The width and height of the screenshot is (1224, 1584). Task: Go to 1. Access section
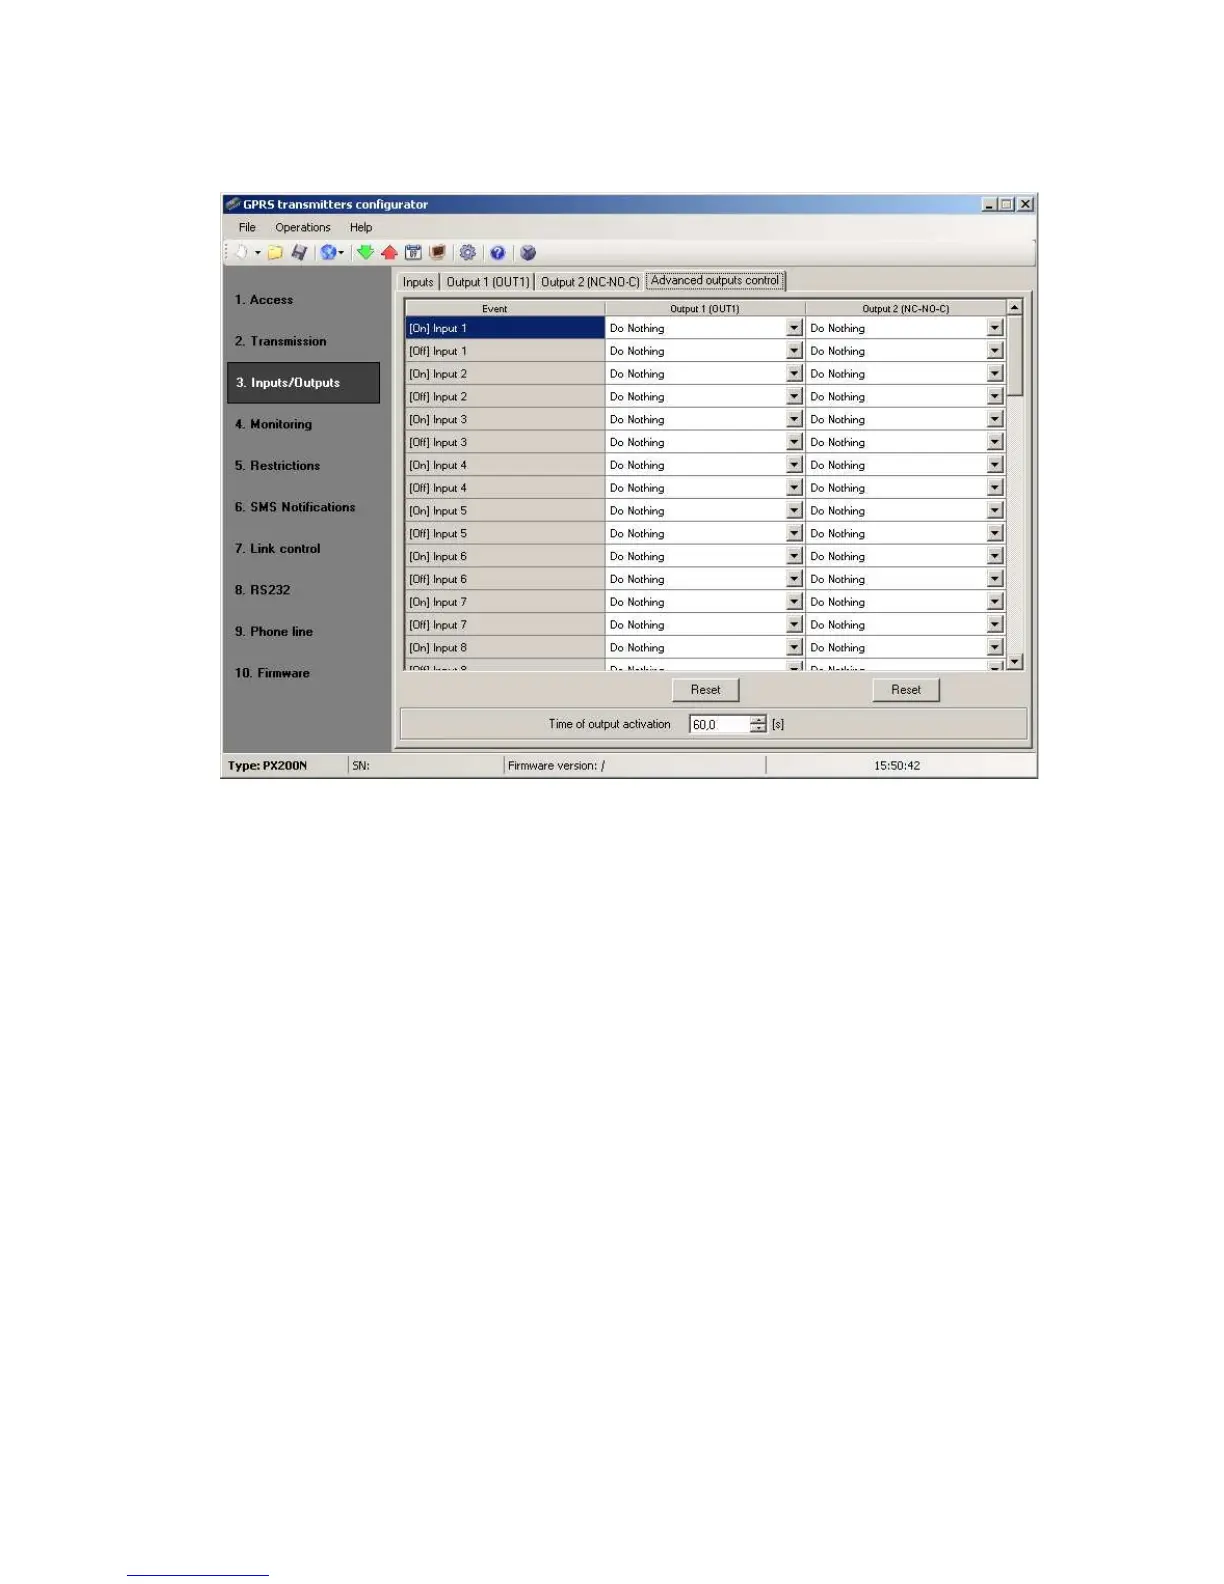264,300
